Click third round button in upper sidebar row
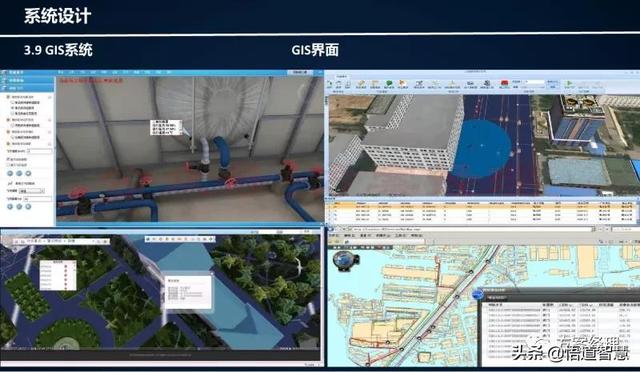640x372 pixels. click(x=28, y=173)
